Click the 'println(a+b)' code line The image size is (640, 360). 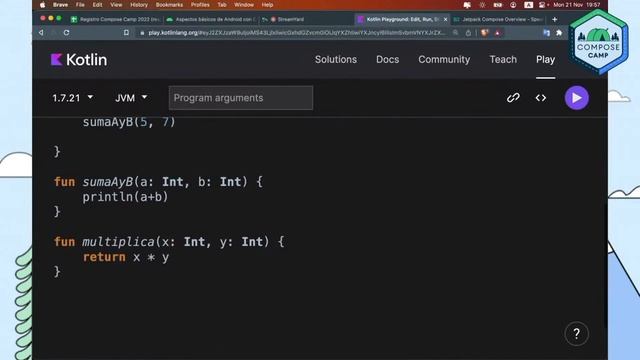pos(125,197)
